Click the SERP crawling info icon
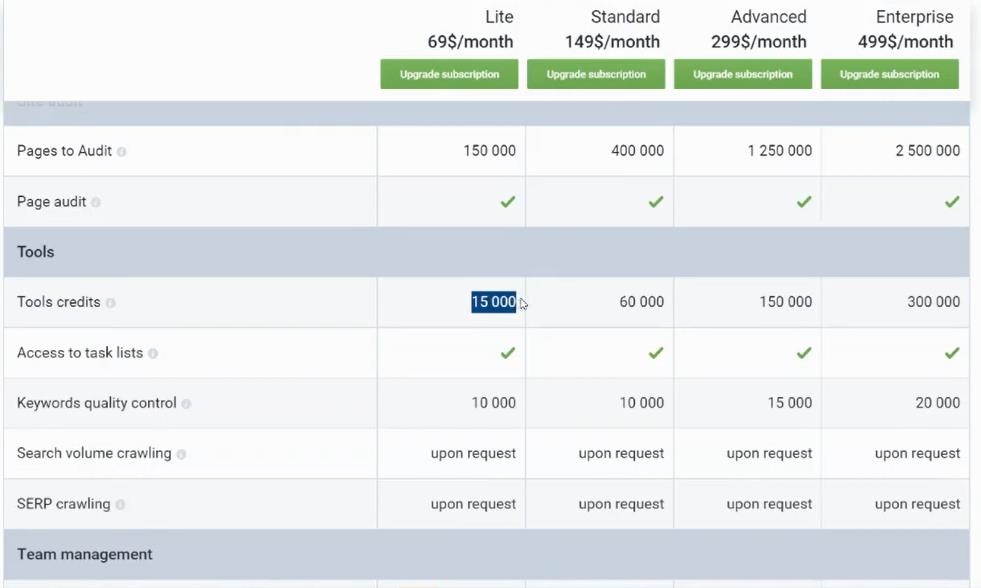This screenshot has height=588, width=981. [x=120, y=505]
